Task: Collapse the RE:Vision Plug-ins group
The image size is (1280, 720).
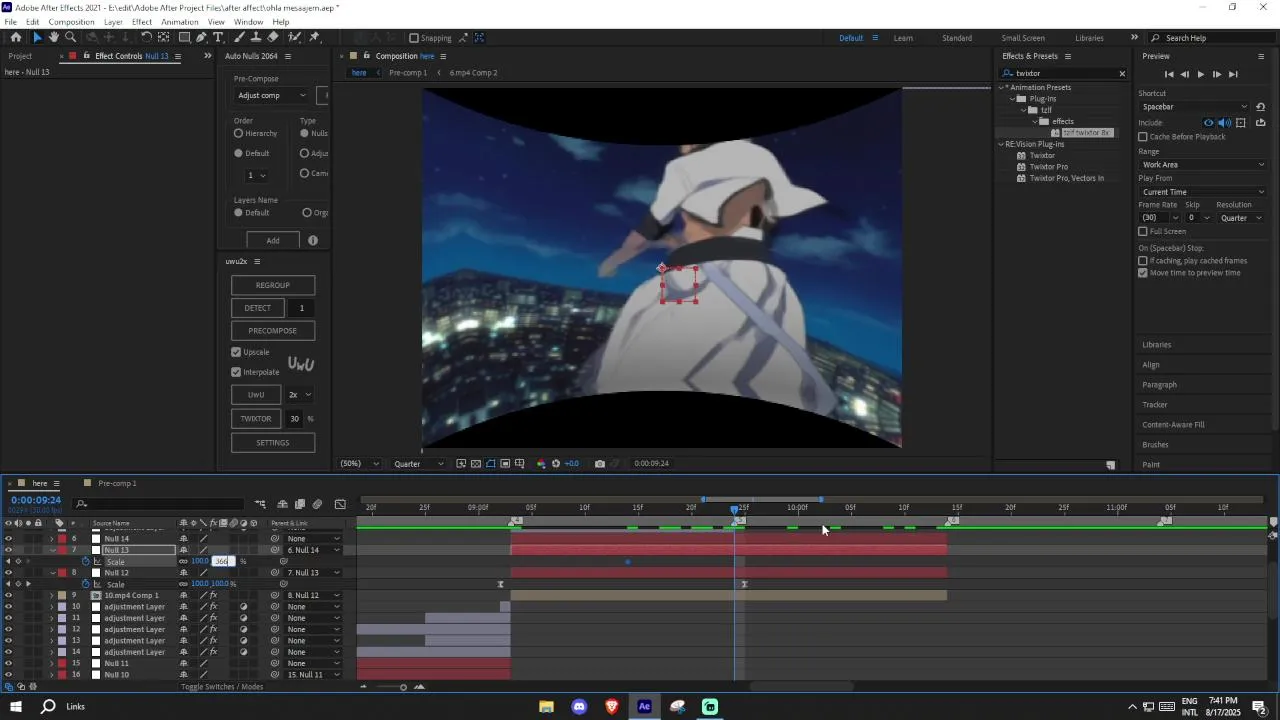Action: [x=1001, y=144]
